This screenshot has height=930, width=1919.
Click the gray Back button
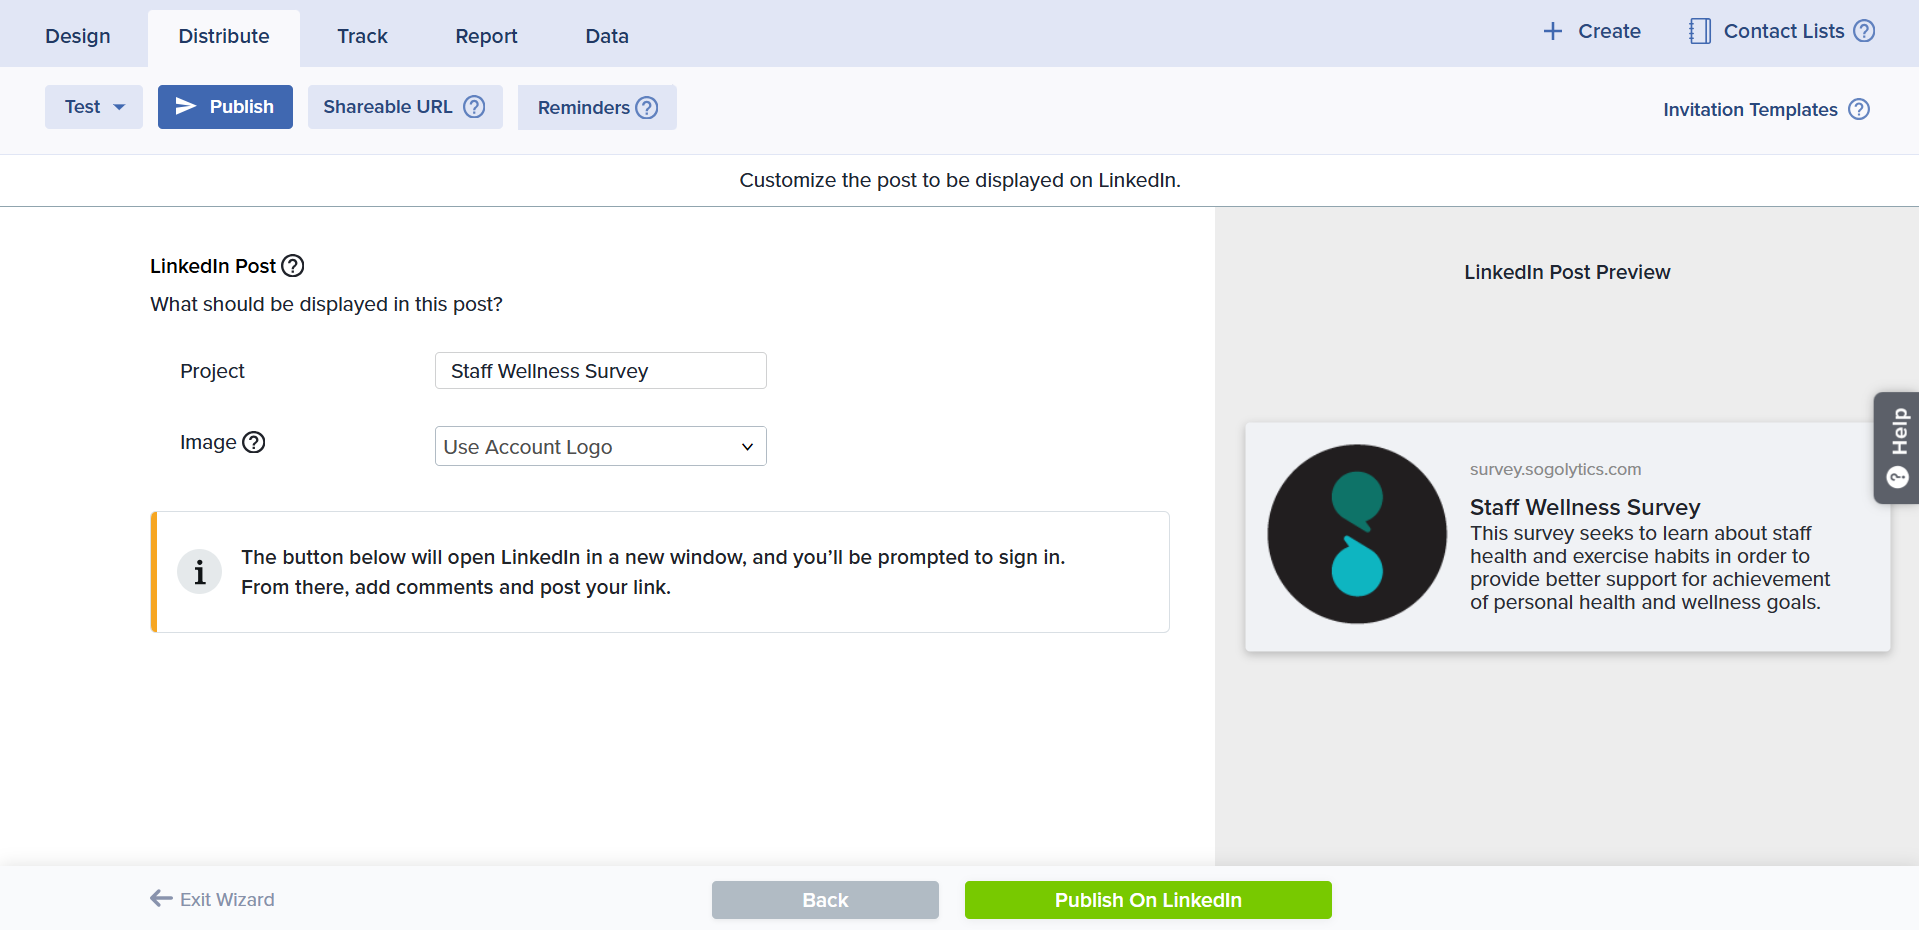[x=825, y=900]
